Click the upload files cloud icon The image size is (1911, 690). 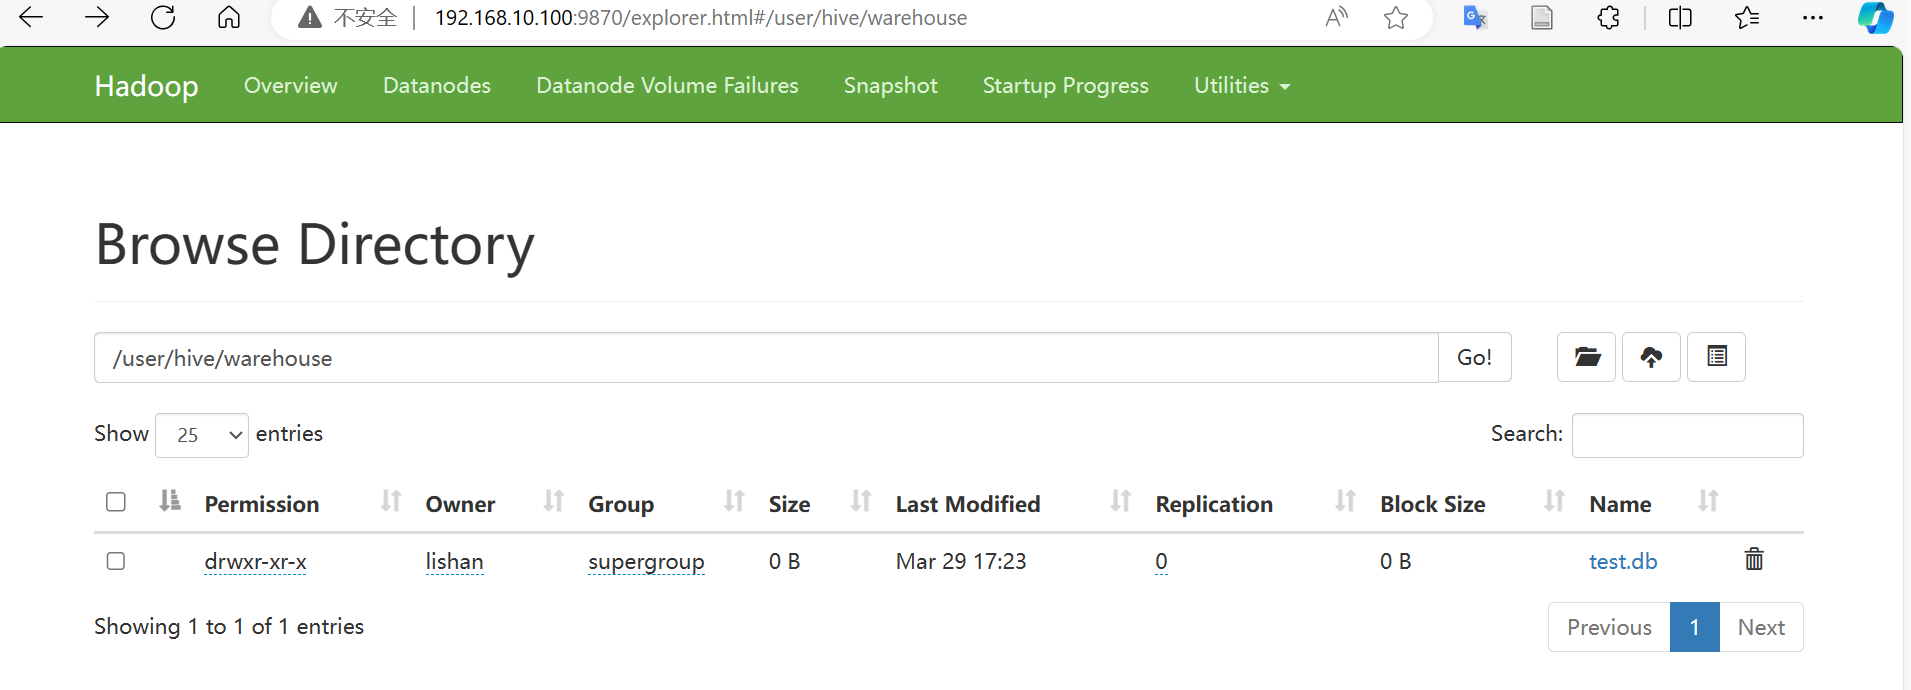click(x=1651, y=357)
